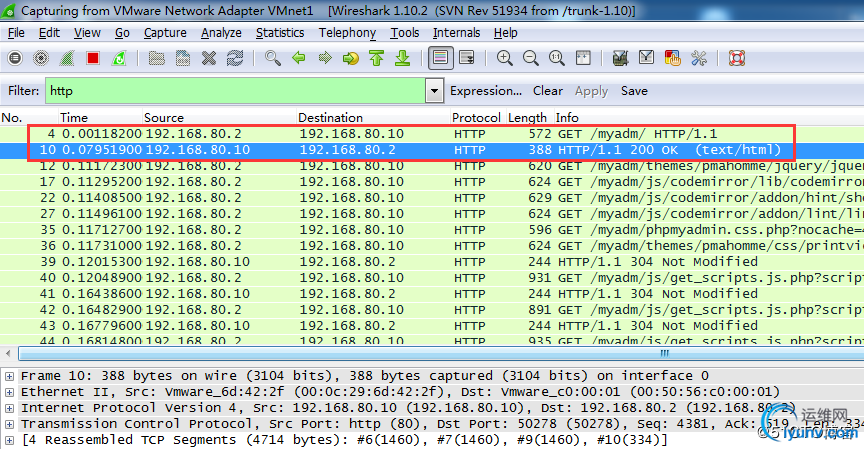Click the packet list horizontal scrollbar thumb
The image size is (864, 449).
click(441, 353)
